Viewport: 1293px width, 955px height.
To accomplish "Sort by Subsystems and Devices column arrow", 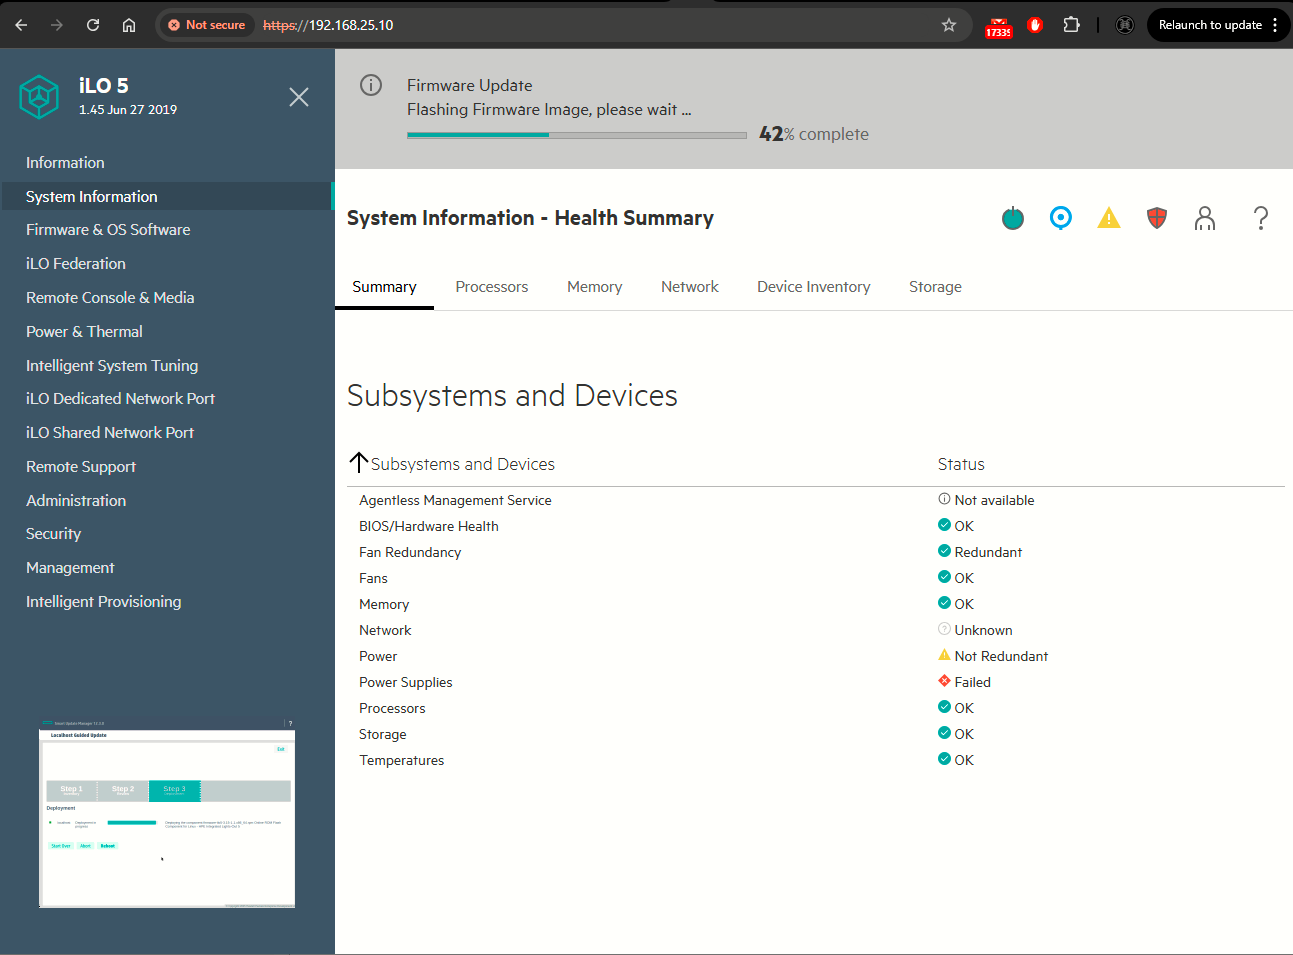I will (x=359, y=462).
